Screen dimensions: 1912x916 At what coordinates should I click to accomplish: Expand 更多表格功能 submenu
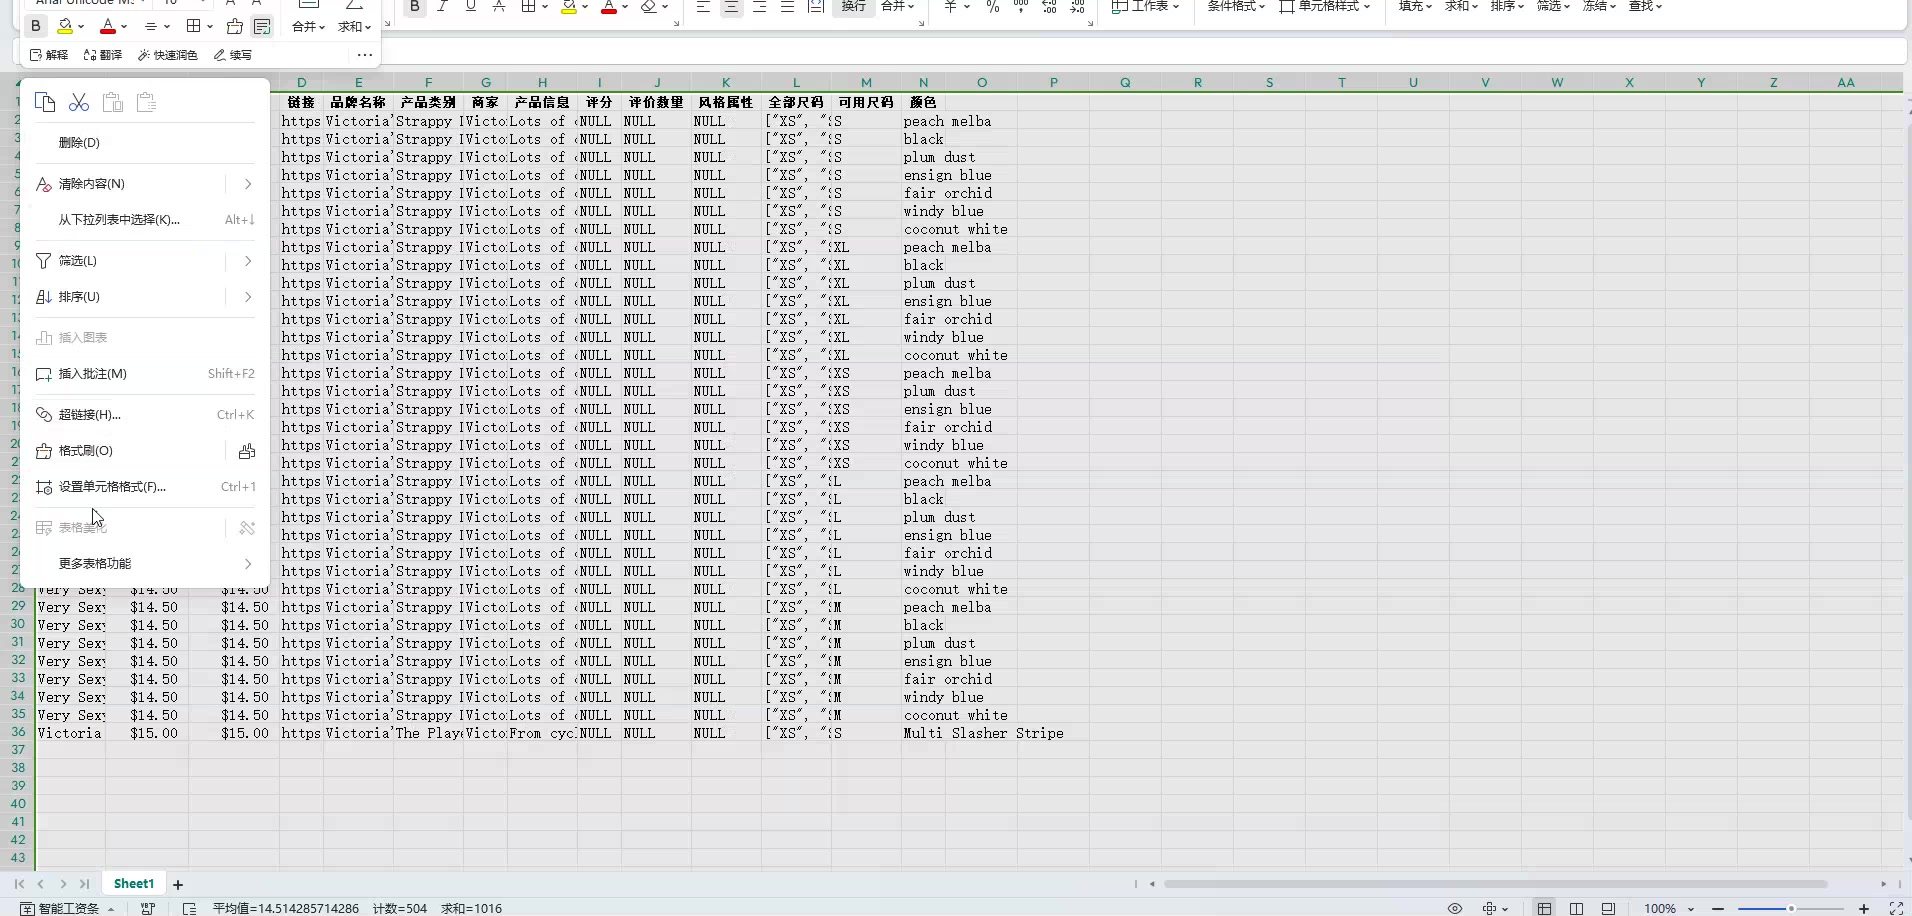point(145,564)
